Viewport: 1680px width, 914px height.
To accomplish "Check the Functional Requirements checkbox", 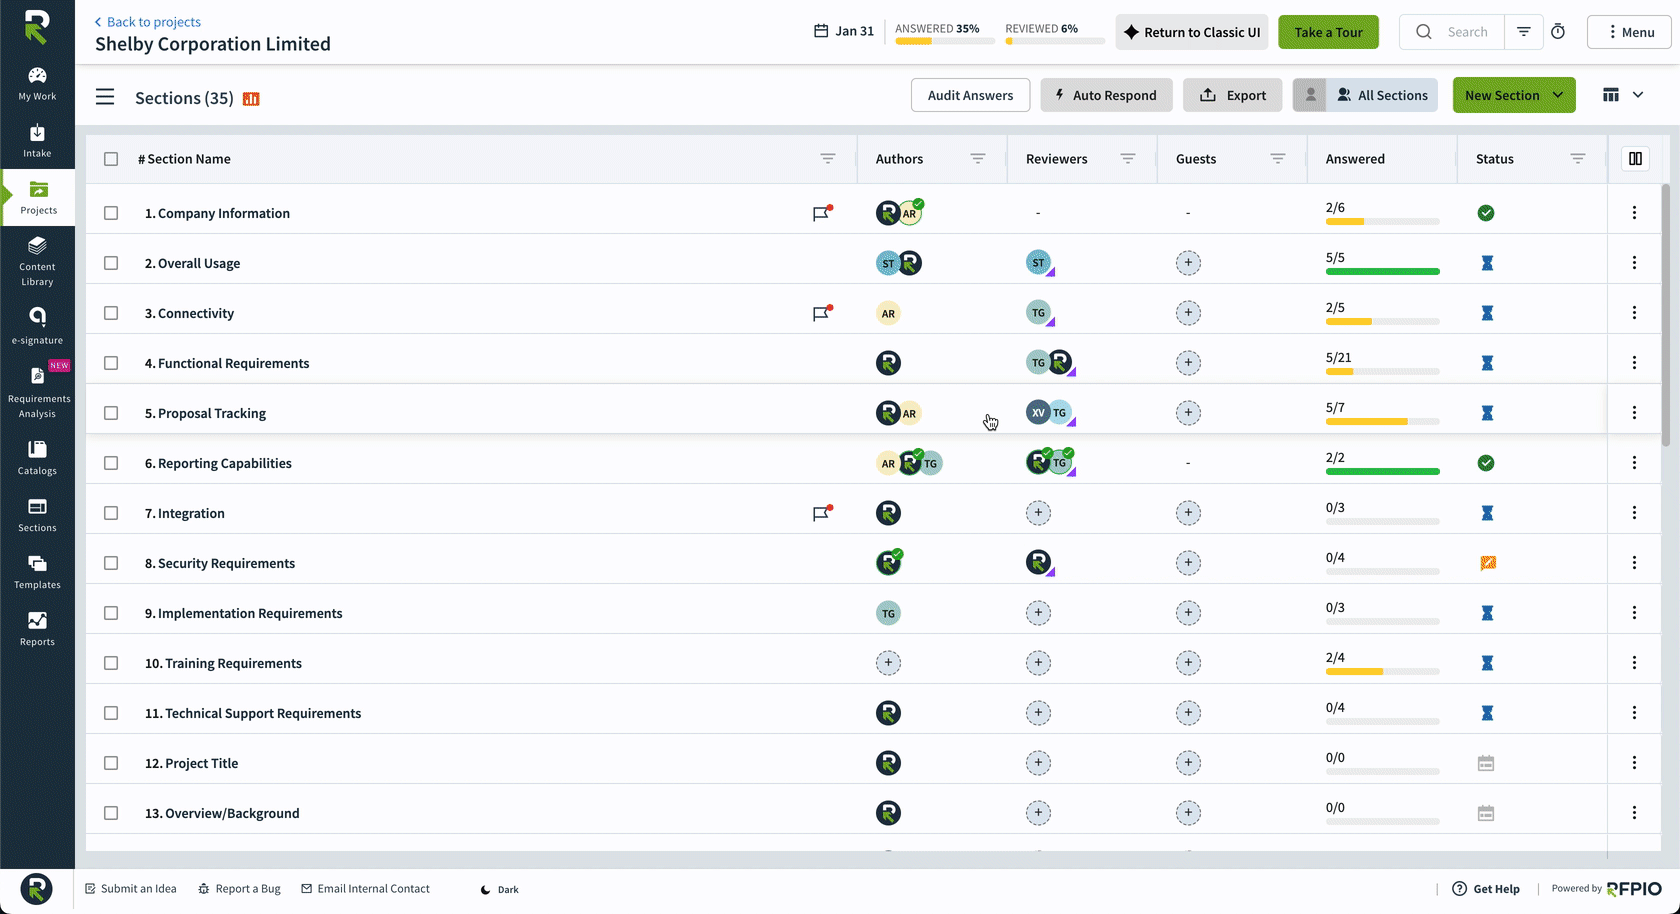I will [x=111, y=363].
